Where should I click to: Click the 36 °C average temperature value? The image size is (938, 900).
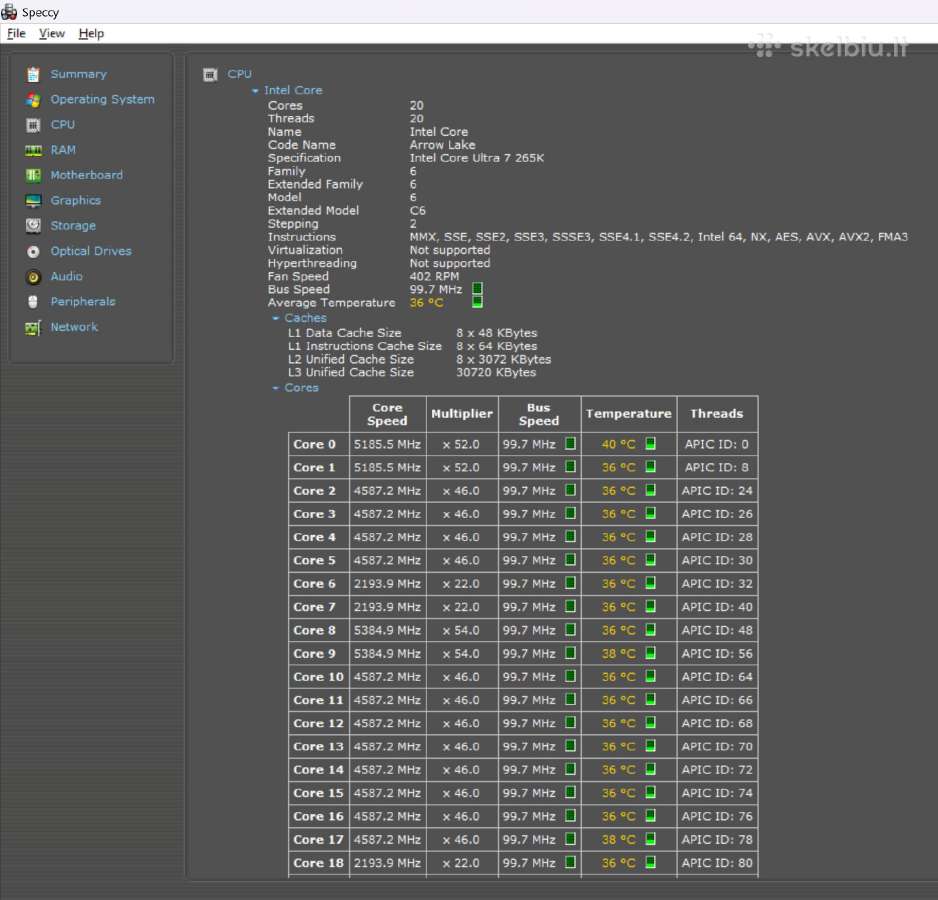[427, 303]
